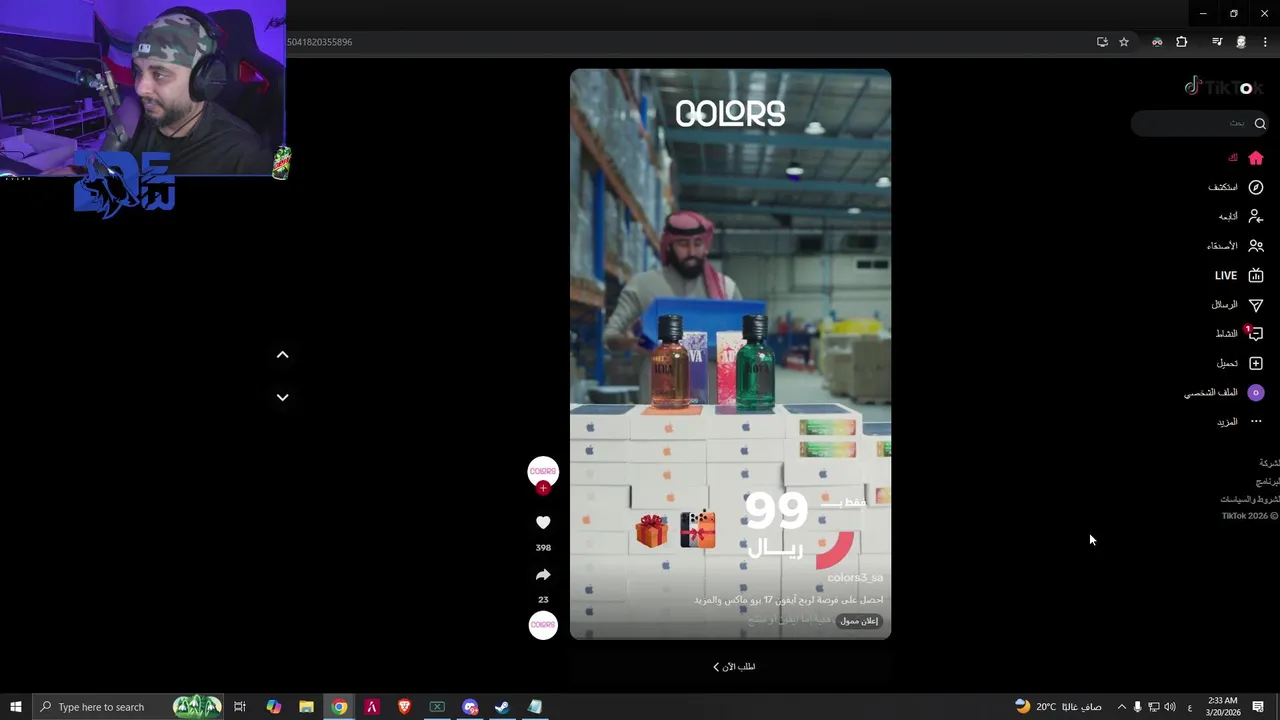Click the volume speaker tray icon
This screenshot has width=1280, height=720.
point(1170,707)
